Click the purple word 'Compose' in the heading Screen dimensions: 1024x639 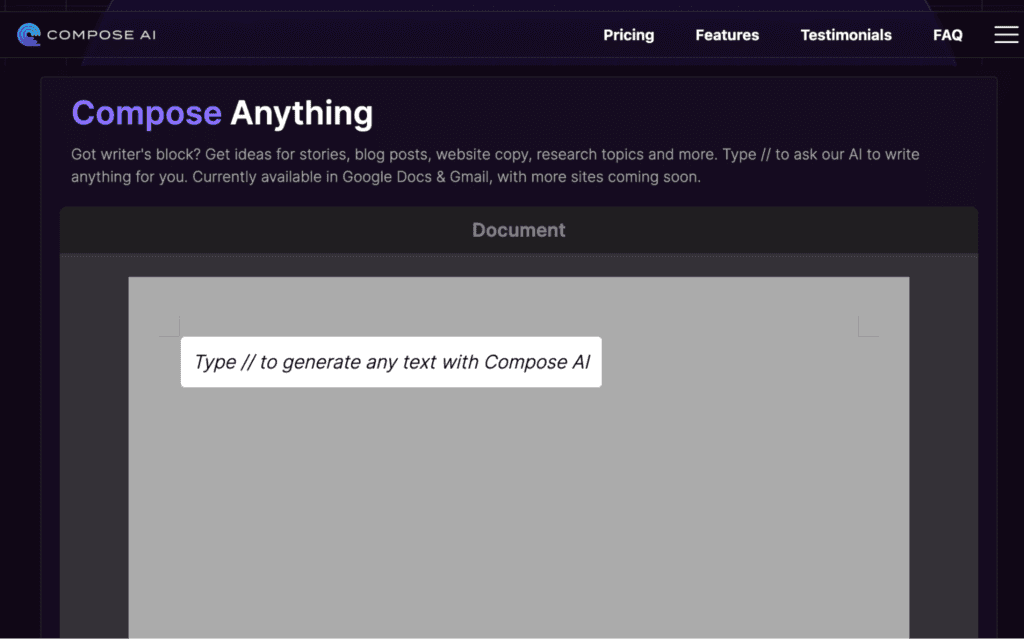point(146,113)
